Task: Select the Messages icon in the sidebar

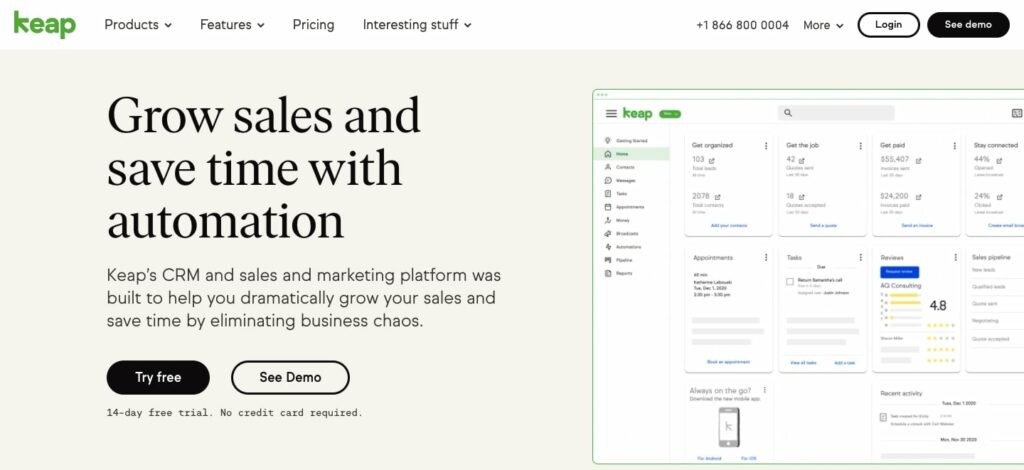Action: click(609, 180)
